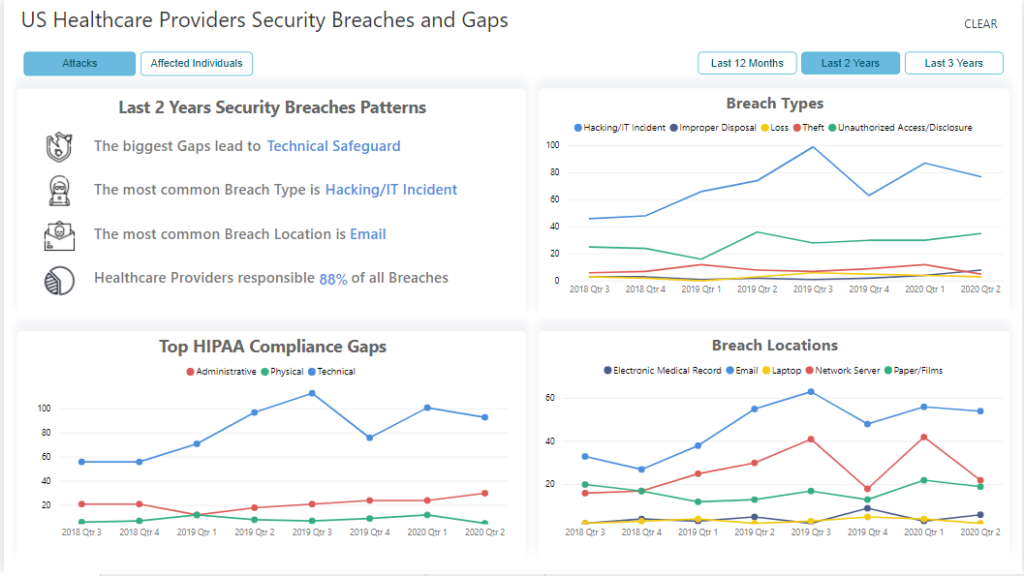Select the Last 2 Years range
The height and width of the screenshot is (576, 1024).
[x=850, y=64]
